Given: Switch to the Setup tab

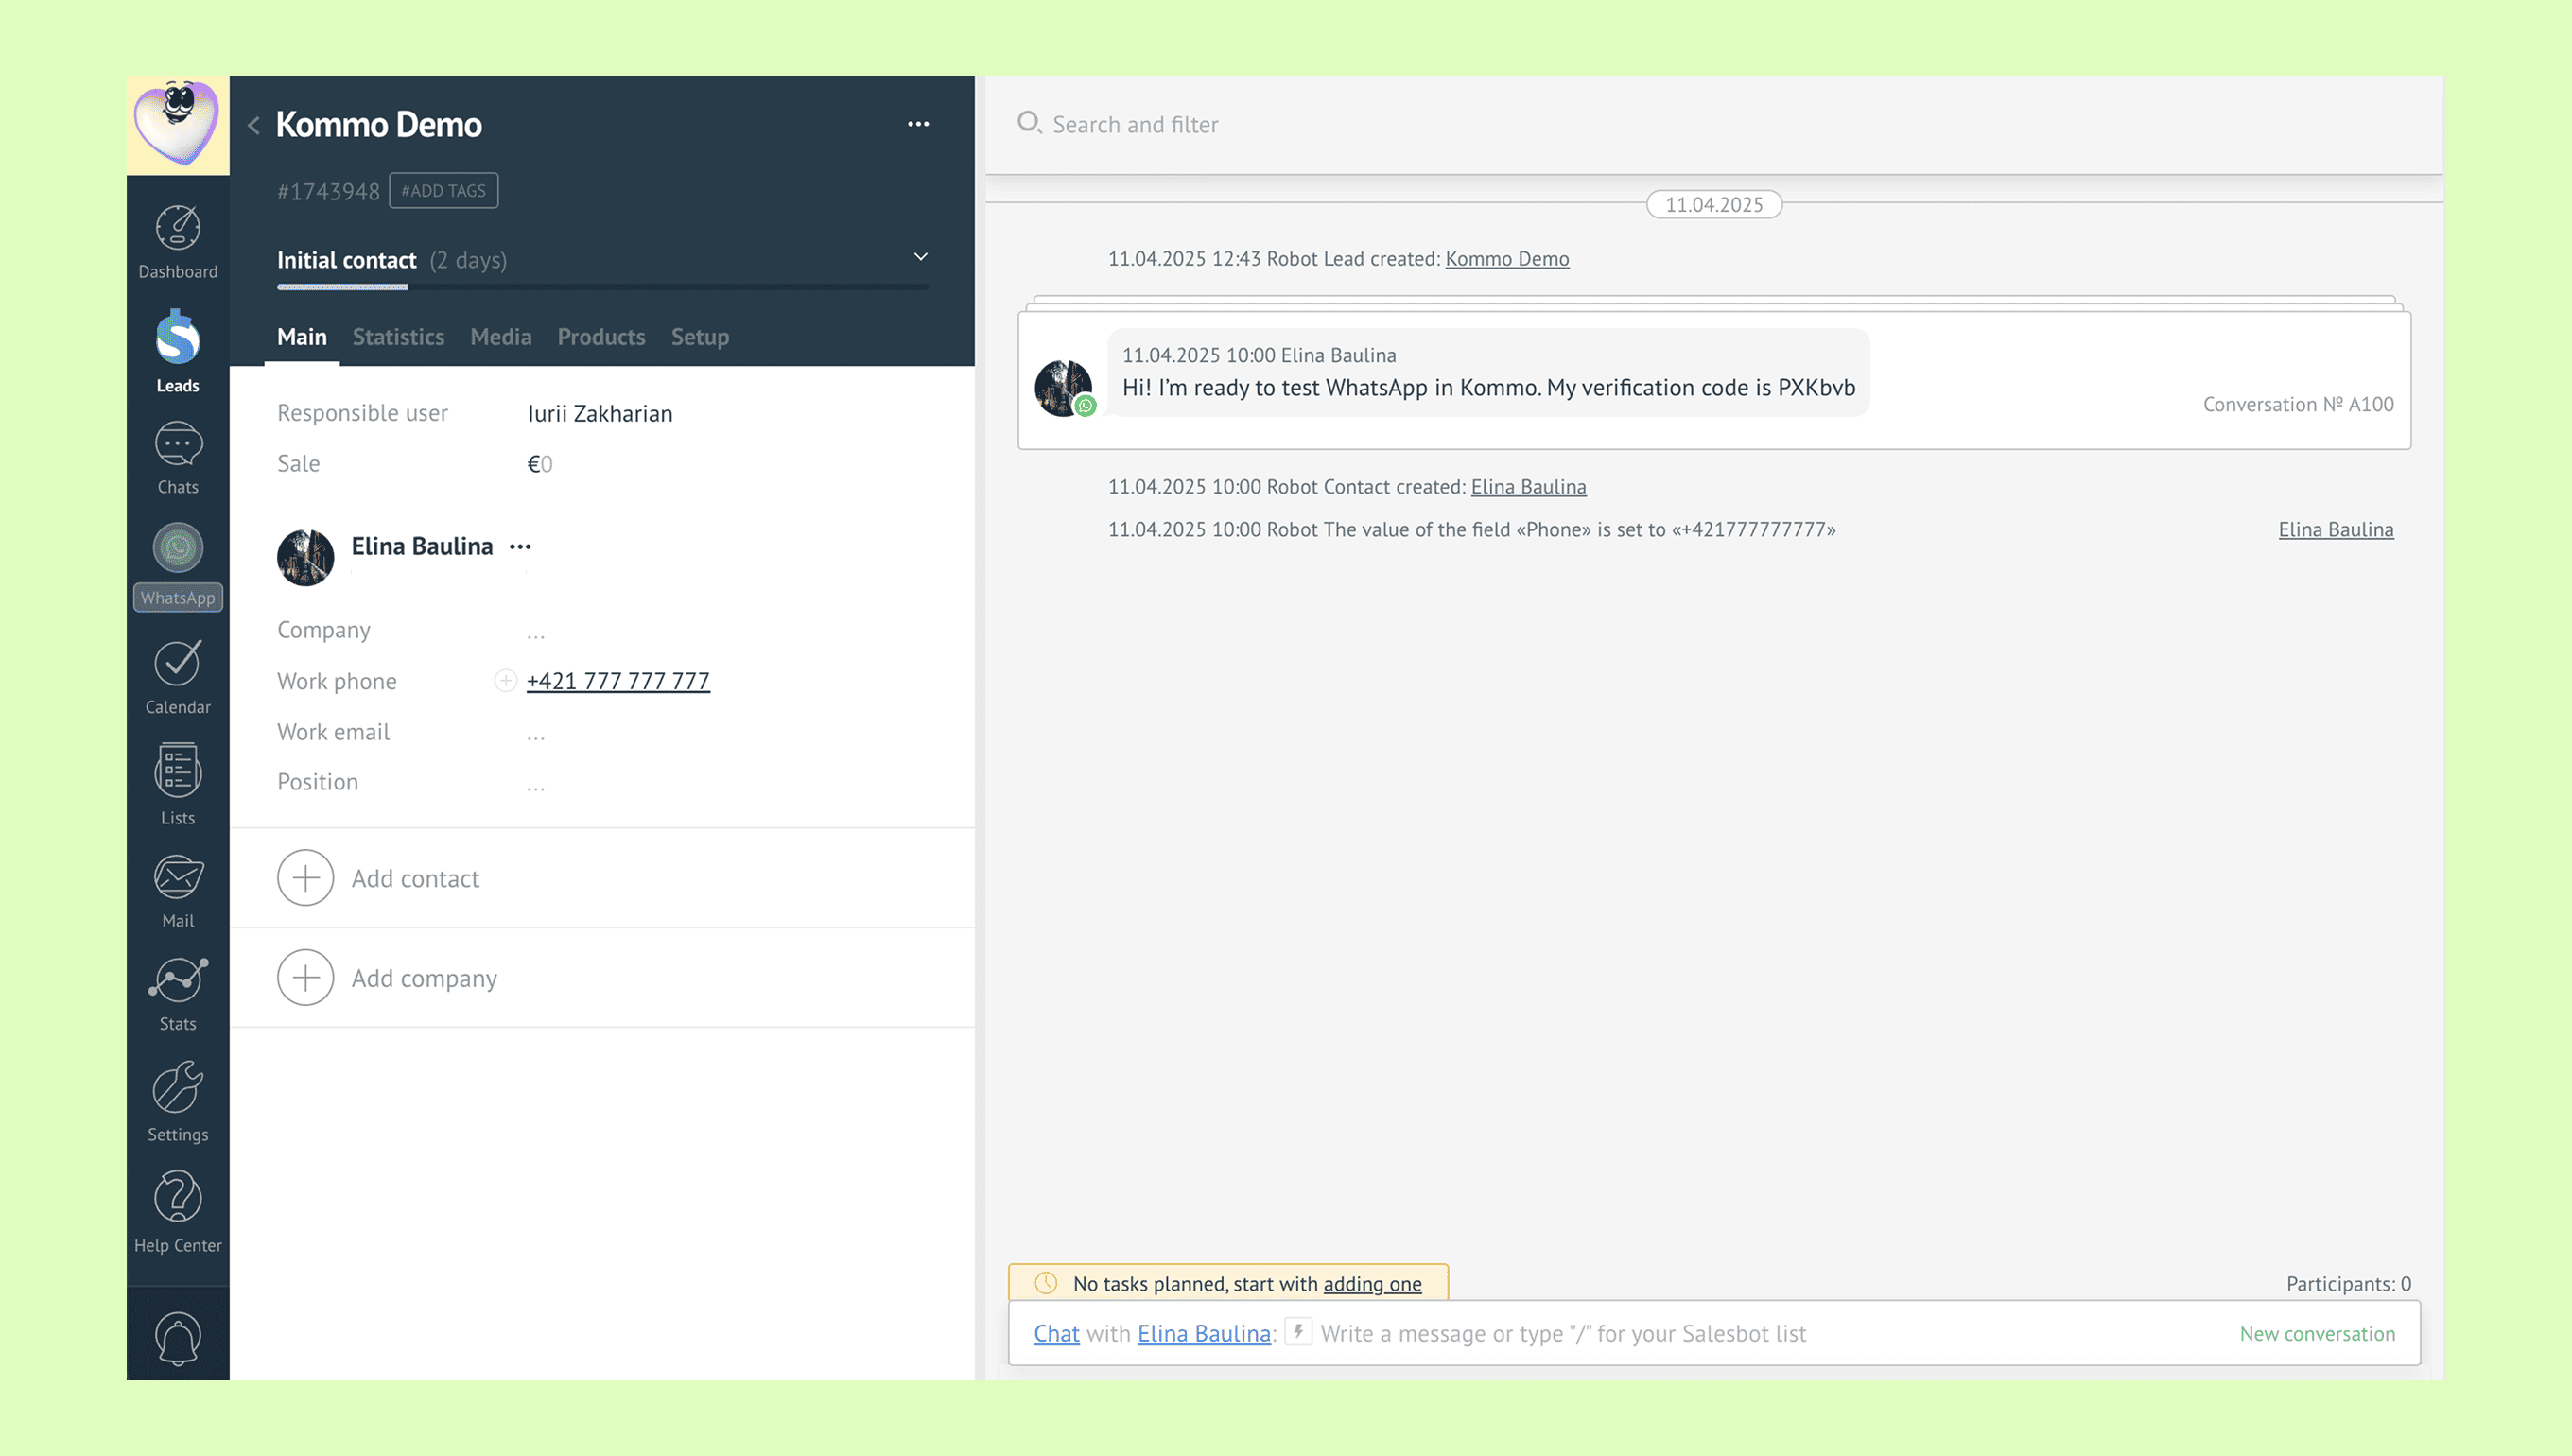Looking at the screenshot, I should click(x=700, y=337).
